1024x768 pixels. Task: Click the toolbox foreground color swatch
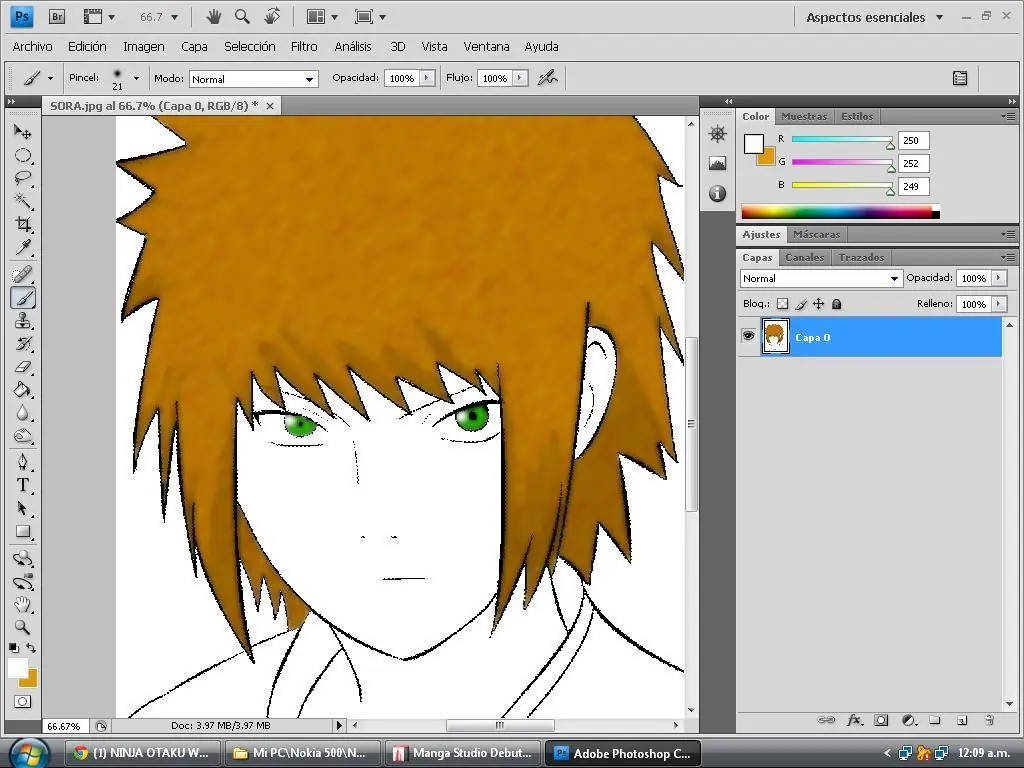tap(18, 669)
